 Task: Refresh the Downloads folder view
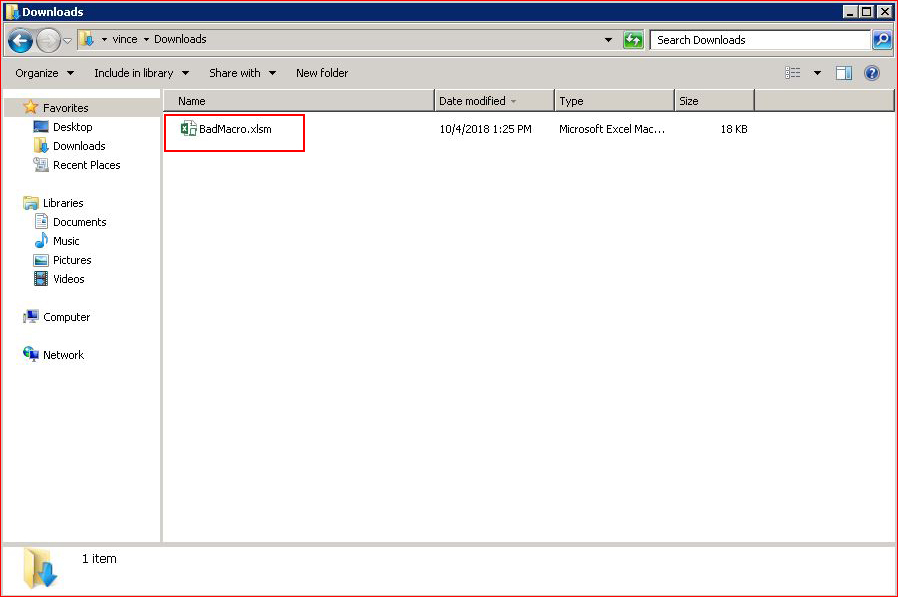click(633, 40)
